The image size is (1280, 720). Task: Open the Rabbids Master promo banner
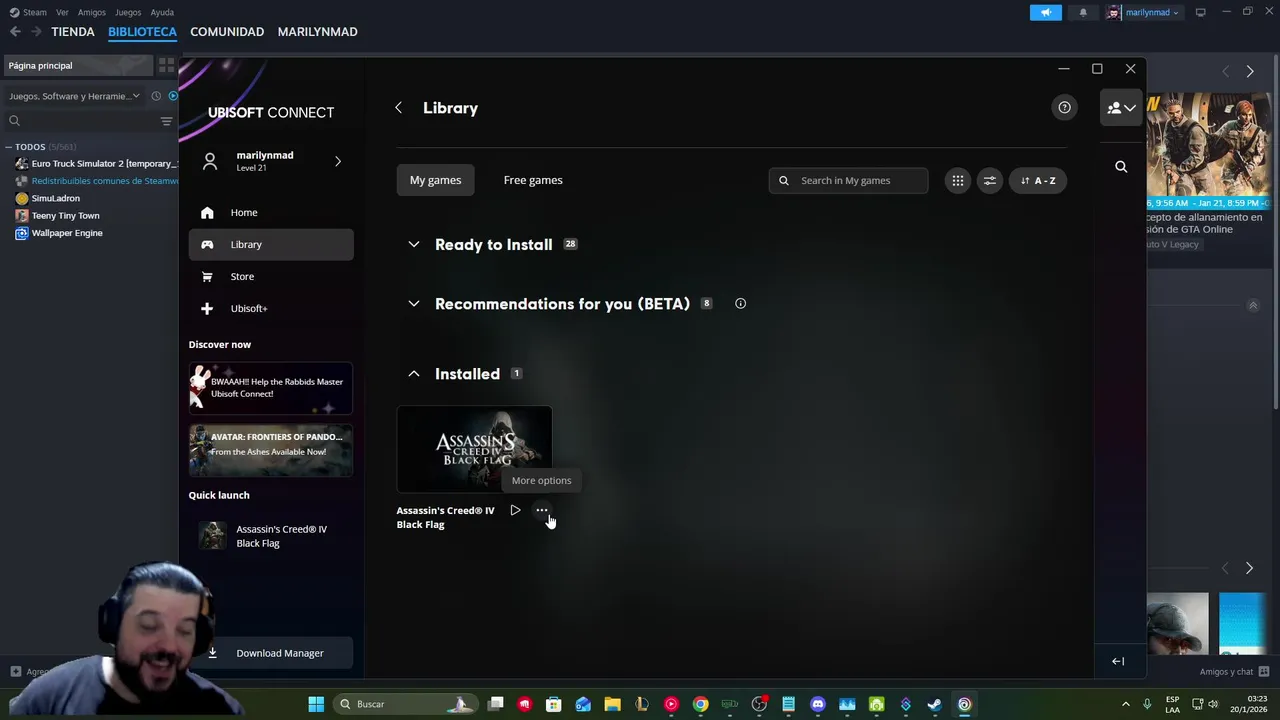(x=271, y=388)
